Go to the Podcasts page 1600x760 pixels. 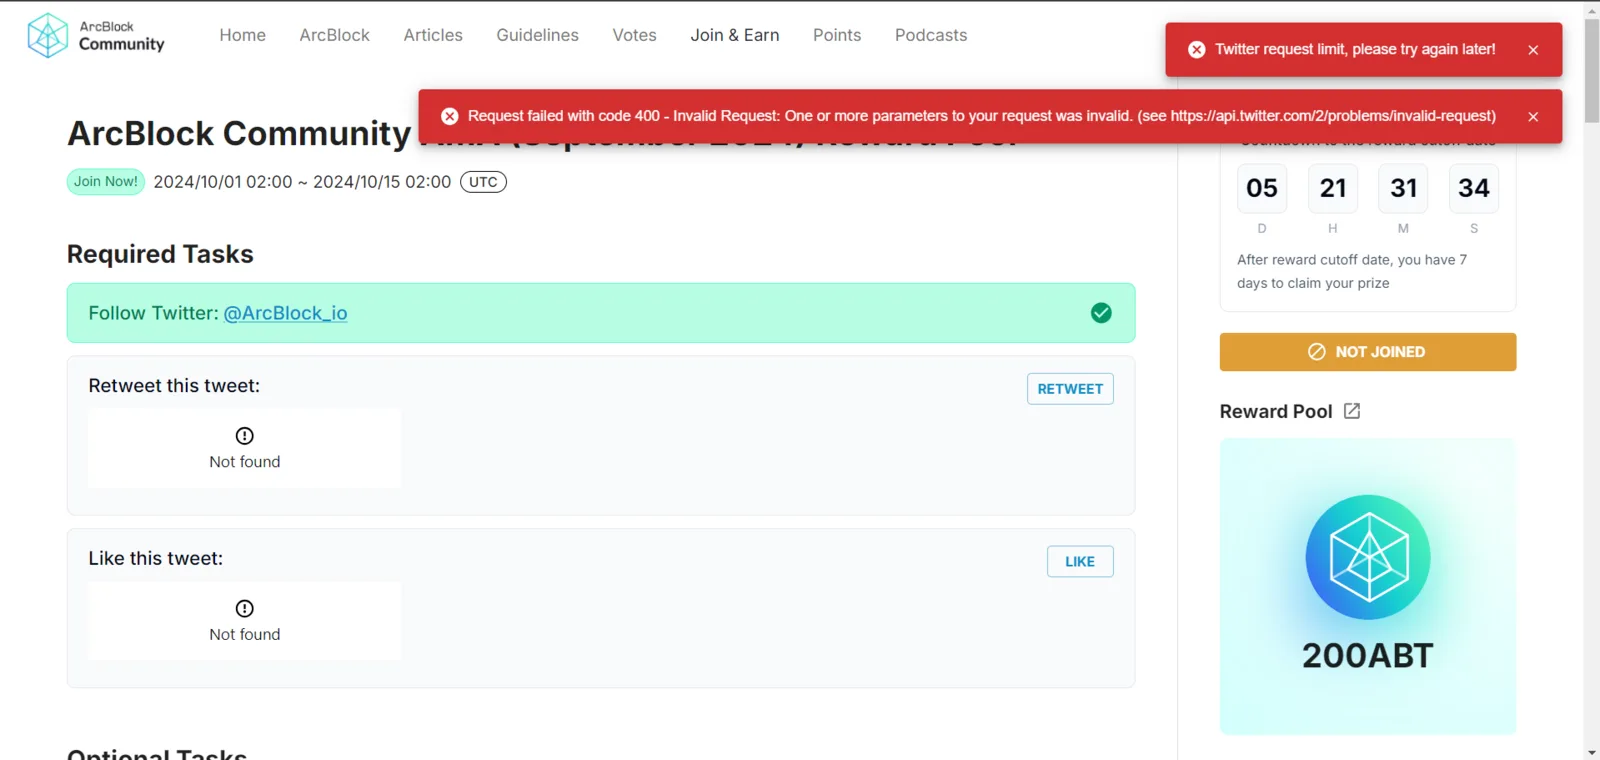pyautogui.click(x=931, y=35)
